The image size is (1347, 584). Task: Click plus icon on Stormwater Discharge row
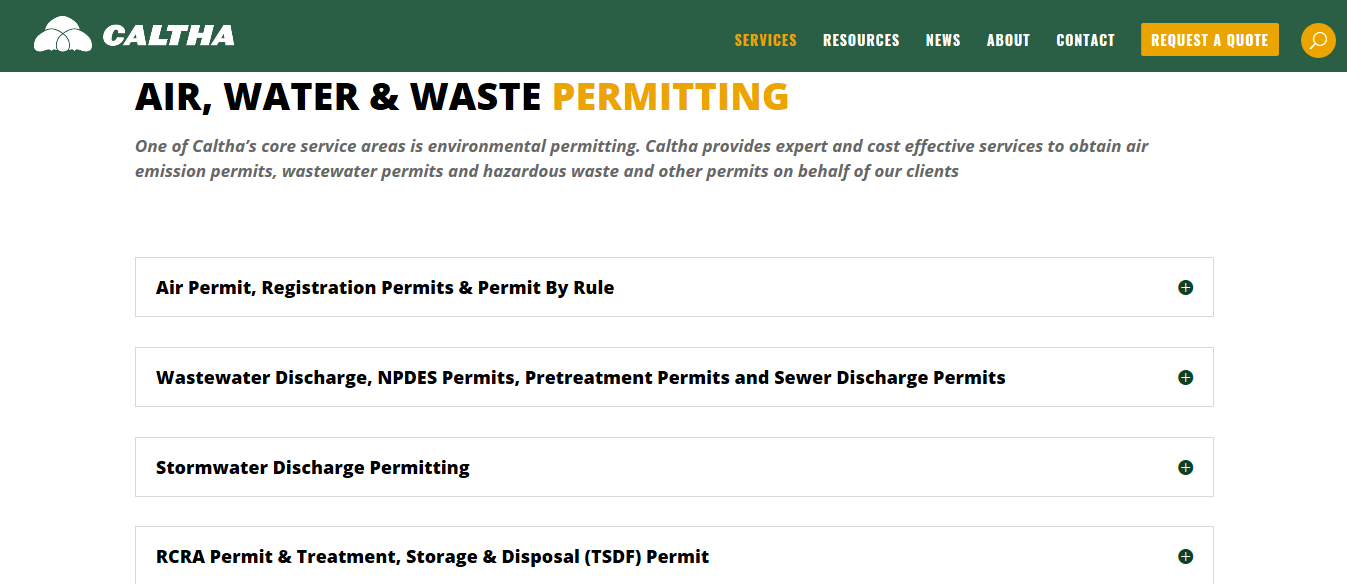[1185, 467]
